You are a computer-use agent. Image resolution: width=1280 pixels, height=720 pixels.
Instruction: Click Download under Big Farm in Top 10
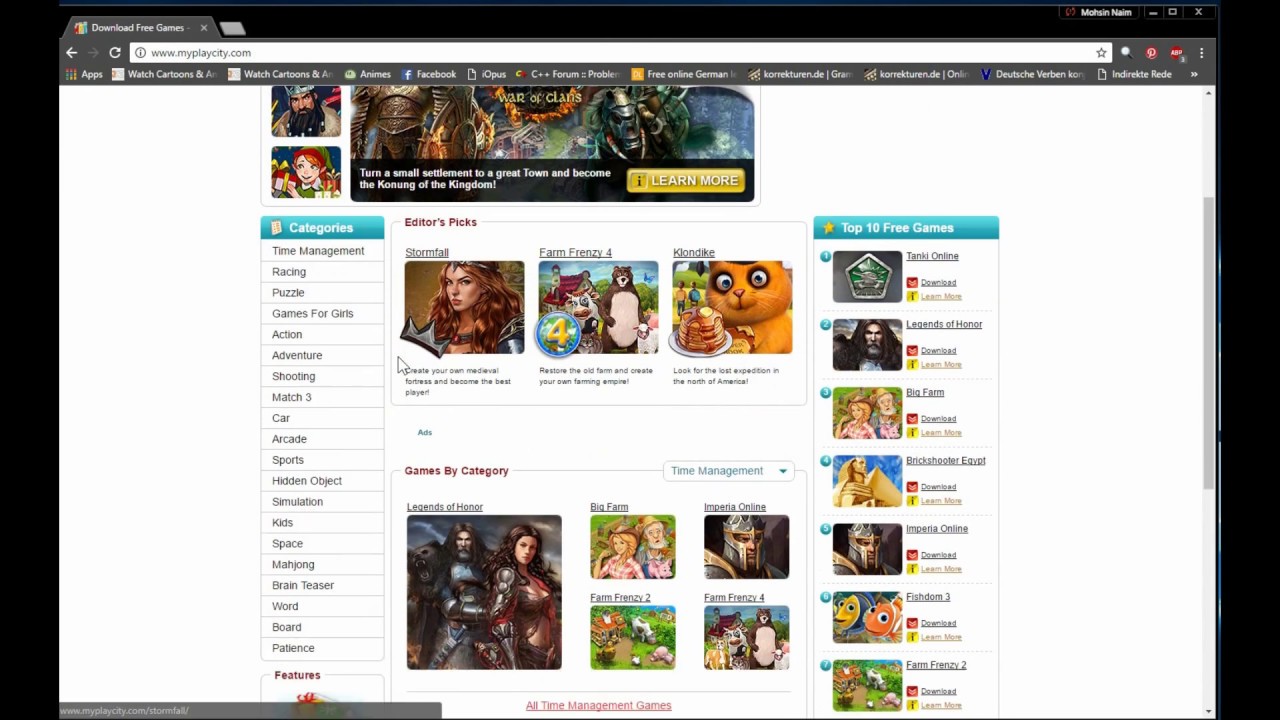938,419
